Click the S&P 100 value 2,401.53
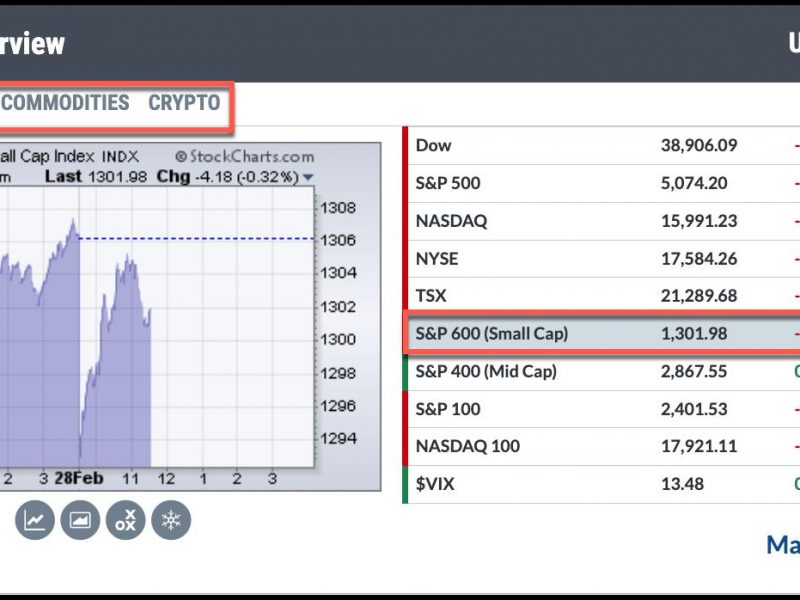The image size is (800, 600). (x=694, y=409)
